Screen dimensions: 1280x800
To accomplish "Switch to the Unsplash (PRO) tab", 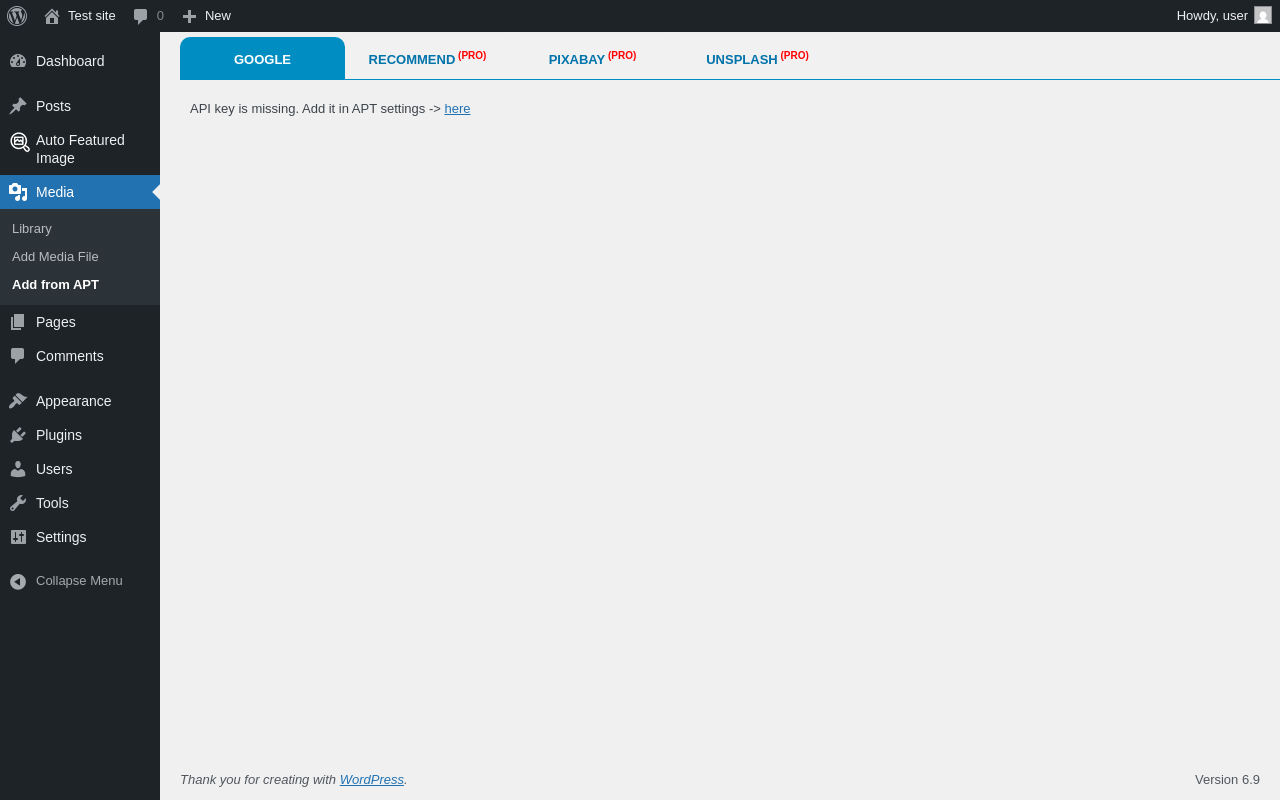I will pyautogui.click(x=757, y=59).
